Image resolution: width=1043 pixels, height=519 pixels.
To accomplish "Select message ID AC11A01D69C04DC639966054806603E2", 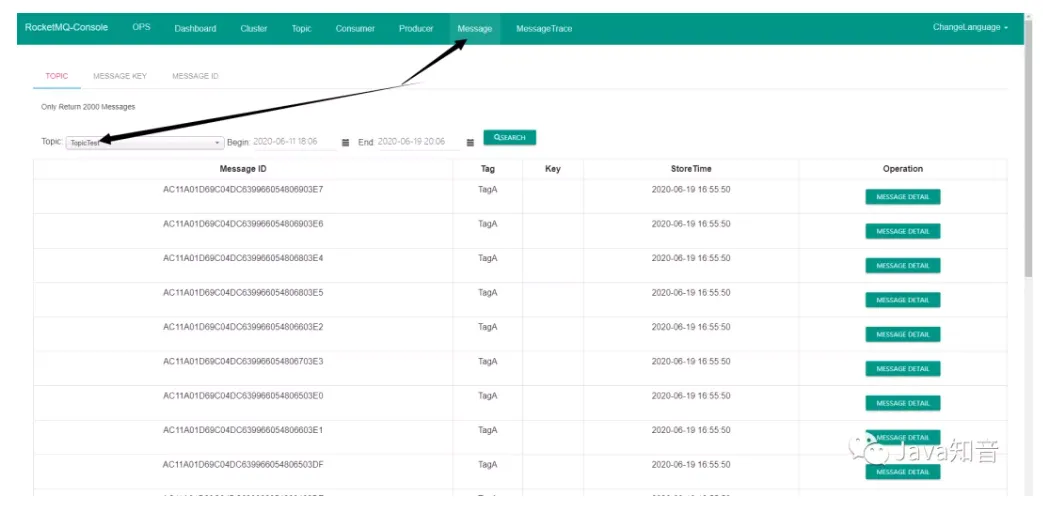I will [x=243, y=327].
